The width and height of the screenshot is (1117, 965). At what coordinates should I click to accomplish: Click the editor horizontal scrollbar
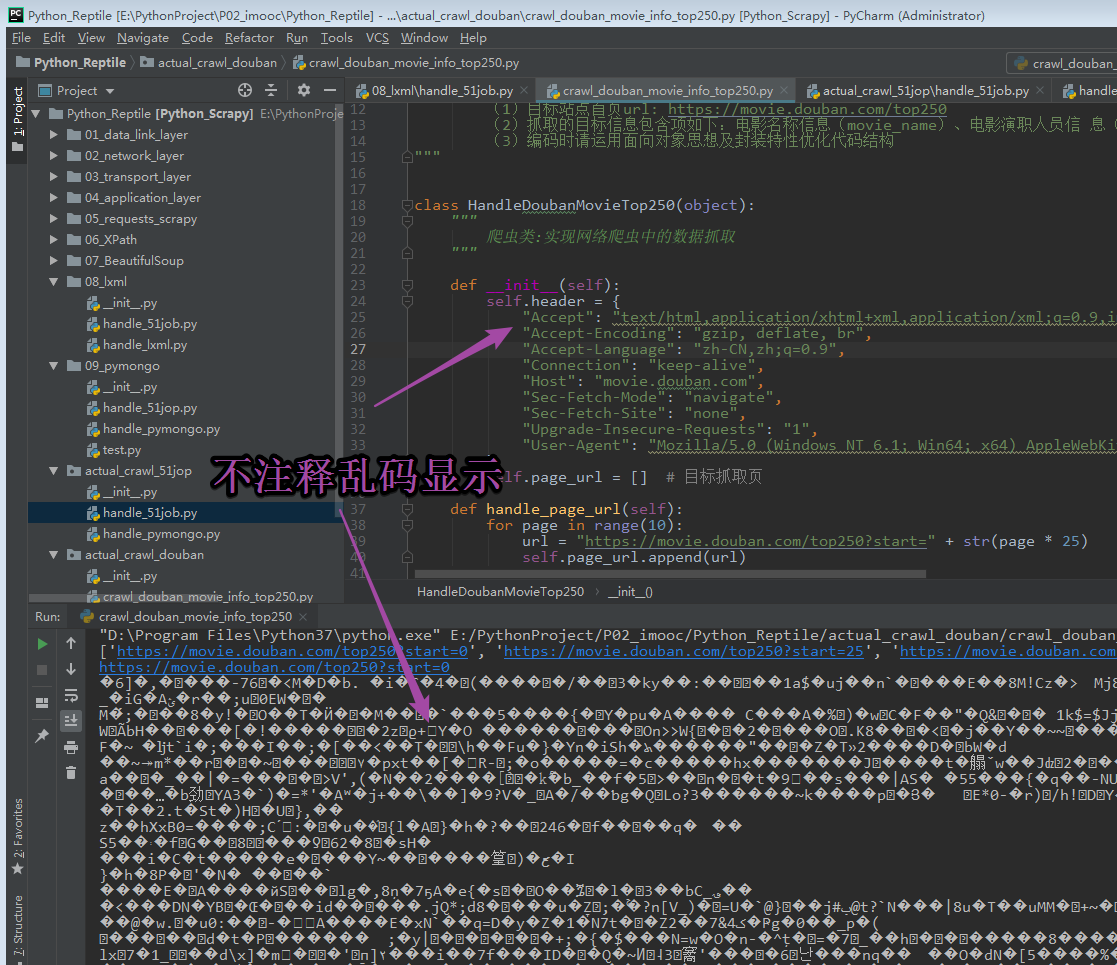tap(670, 573)
